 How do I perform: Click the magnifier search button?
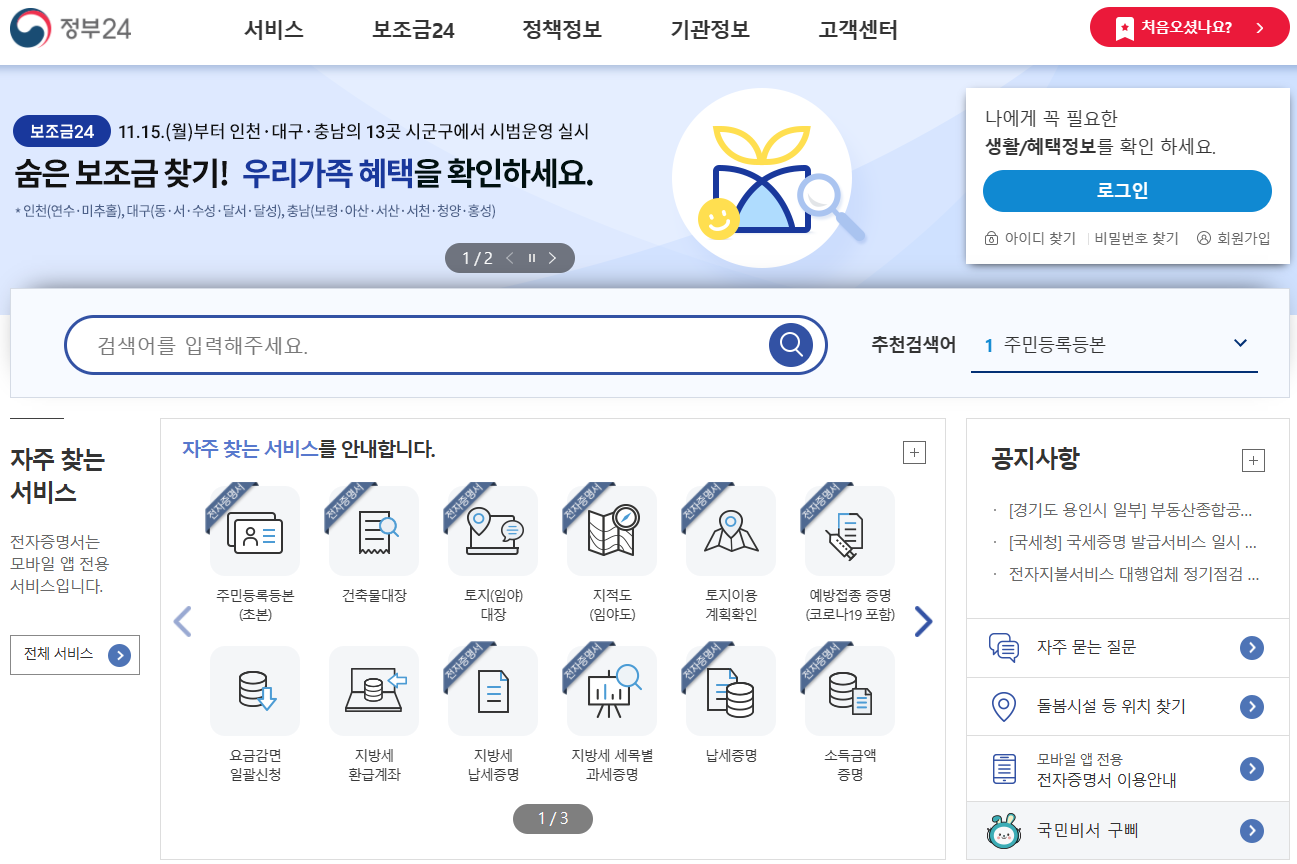[x=791, y=345]
